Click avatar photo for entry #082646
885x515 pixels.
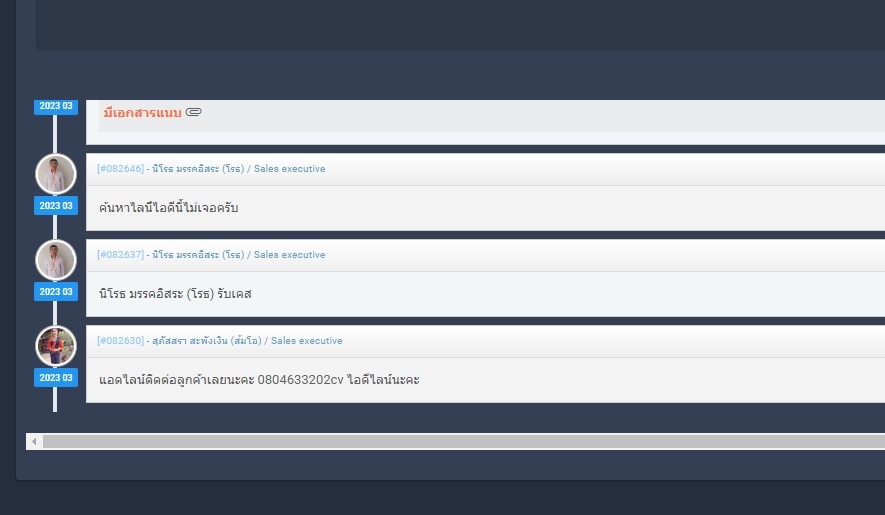(56, 174)
